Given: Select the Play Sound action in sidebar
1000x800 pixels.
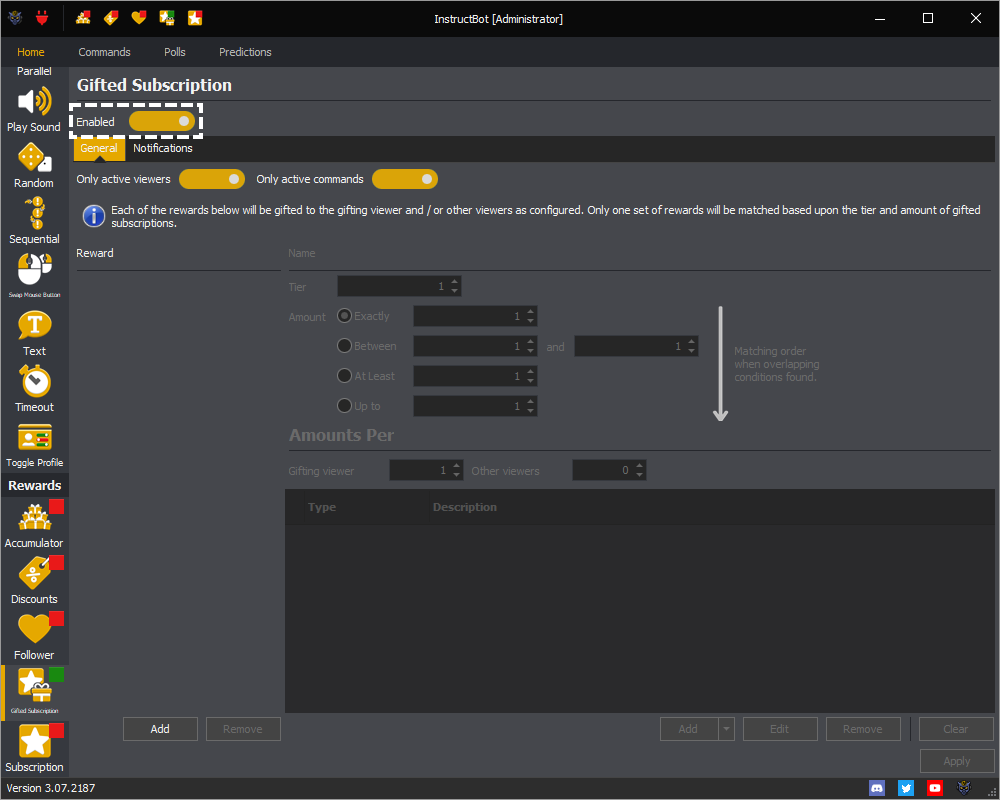Looking at the screenshot, I should tap(34, 110).
